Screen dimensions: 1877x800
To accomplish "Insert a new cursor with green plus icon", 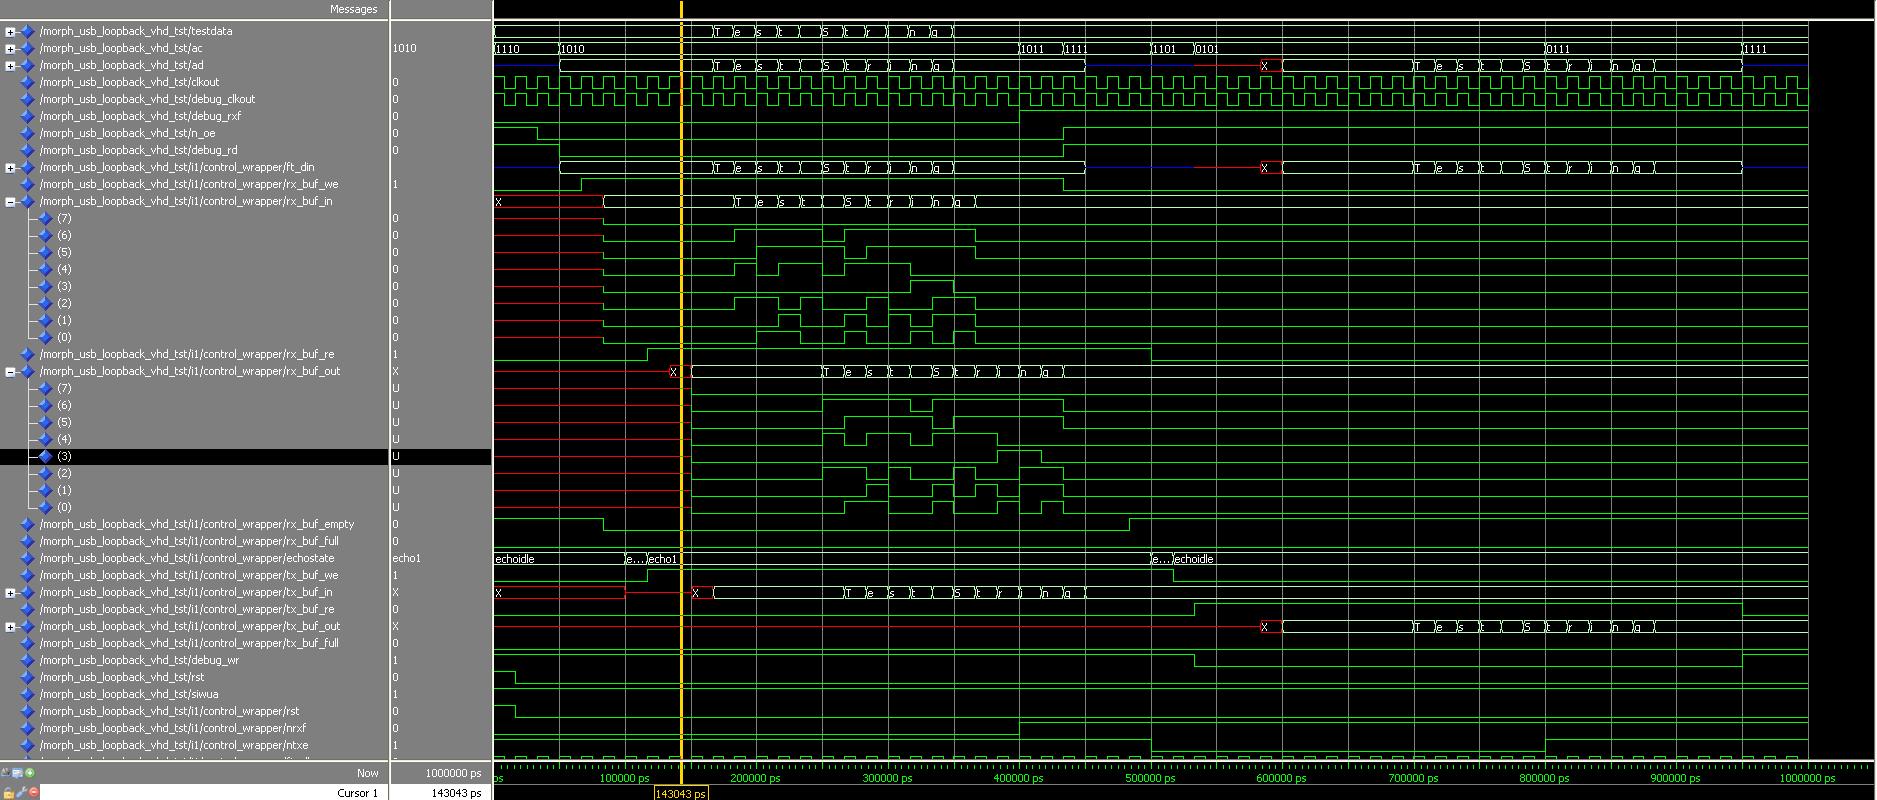I will point(30,772).
